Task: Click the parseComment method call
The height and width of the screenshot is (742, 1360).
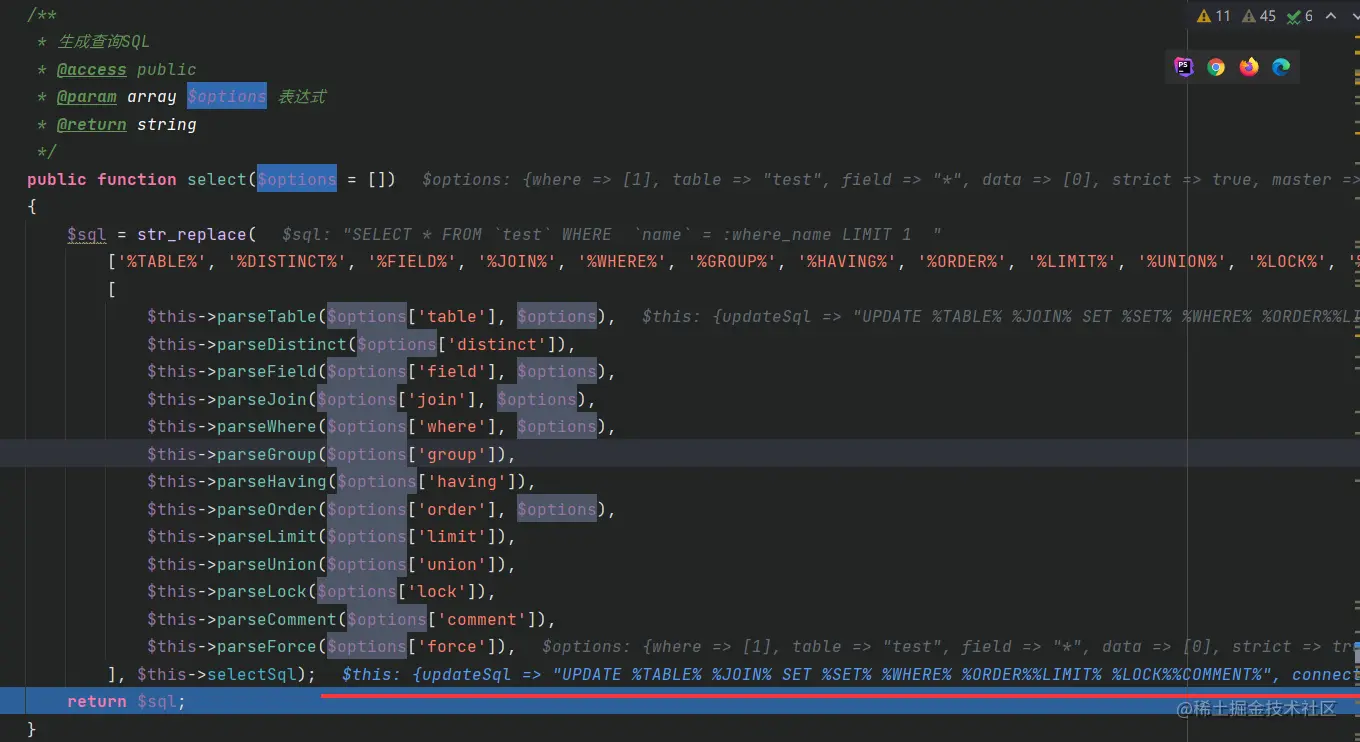Action: click(277, 620)
